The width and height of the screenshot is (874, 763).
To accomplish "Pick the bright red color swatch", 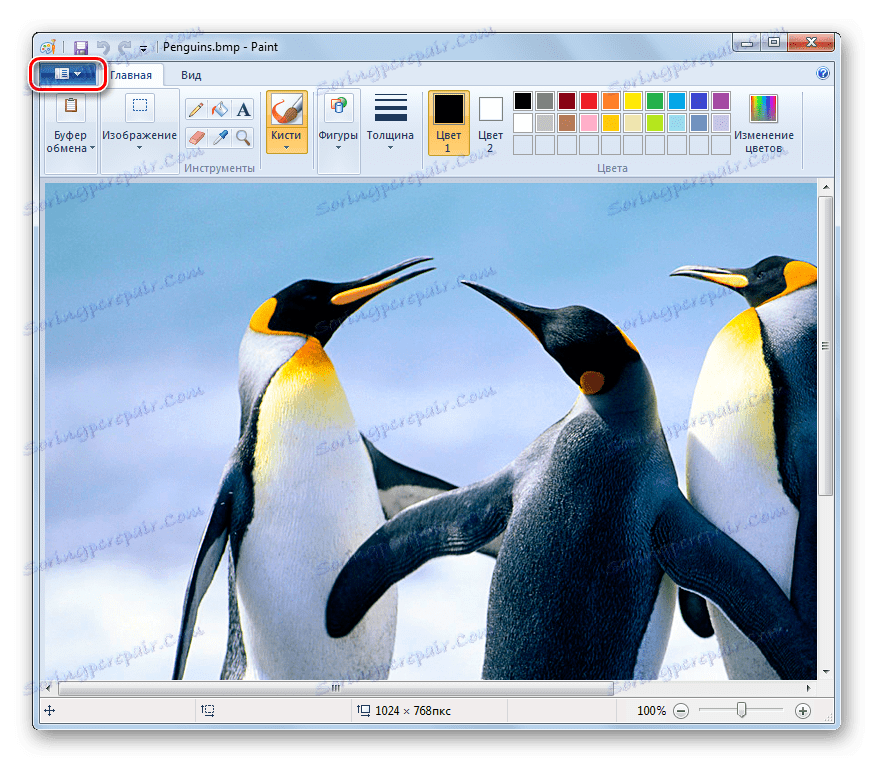I will click(589, 101).
